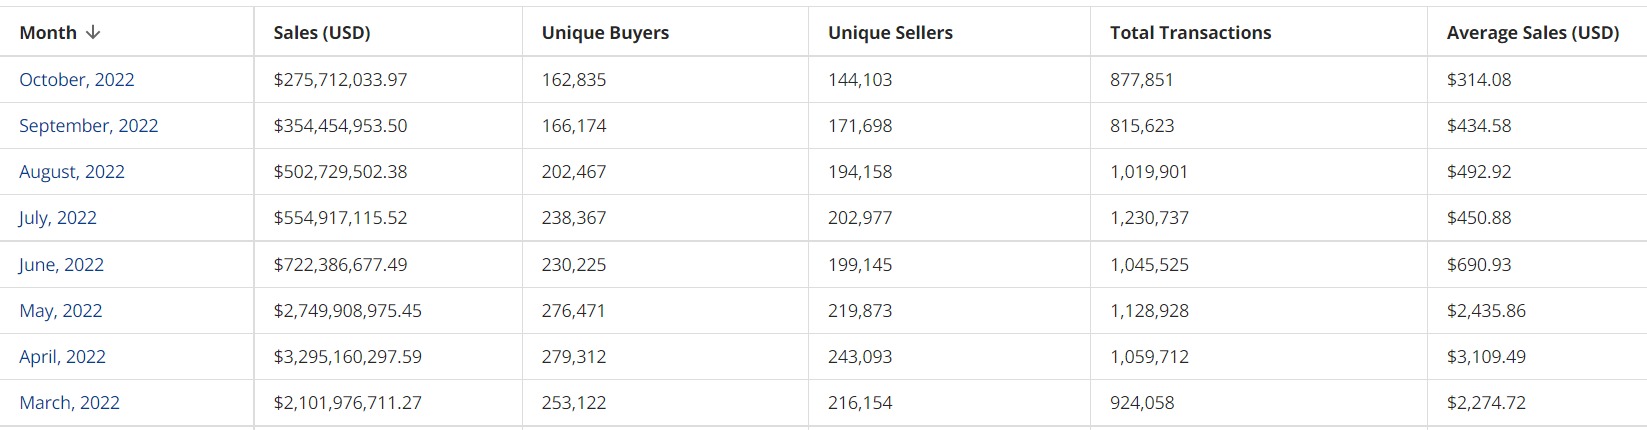The width and height of the screenshot is (1647, 430).
Task: Select the 279,312 unique buyers cell
Action: tap(665, 357)
